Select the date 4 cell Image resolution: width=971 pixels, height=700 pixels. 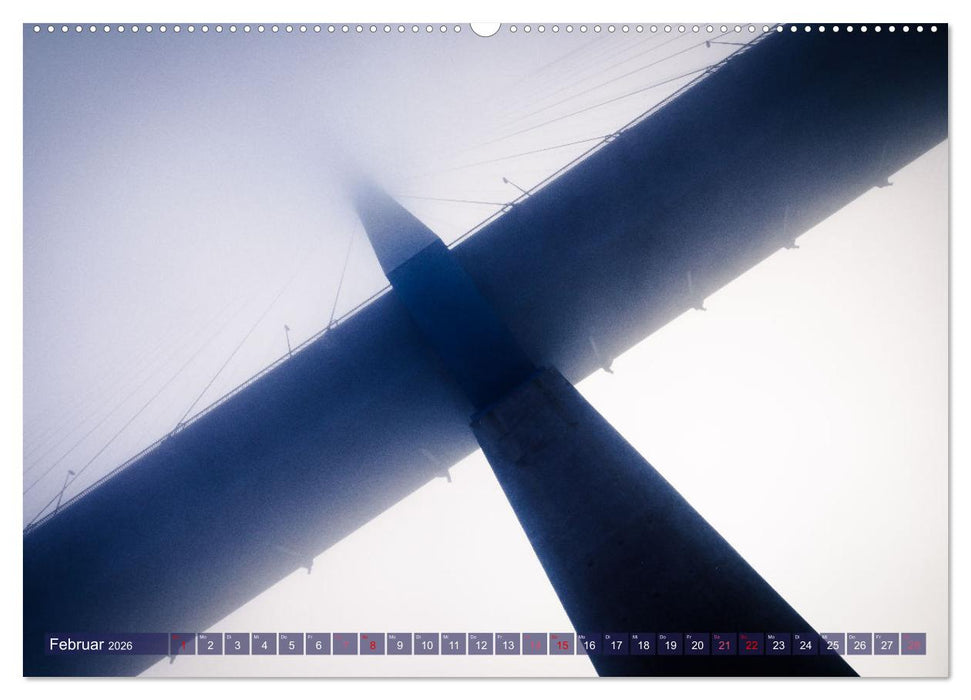pyautogui.click(x=264, y=645)
